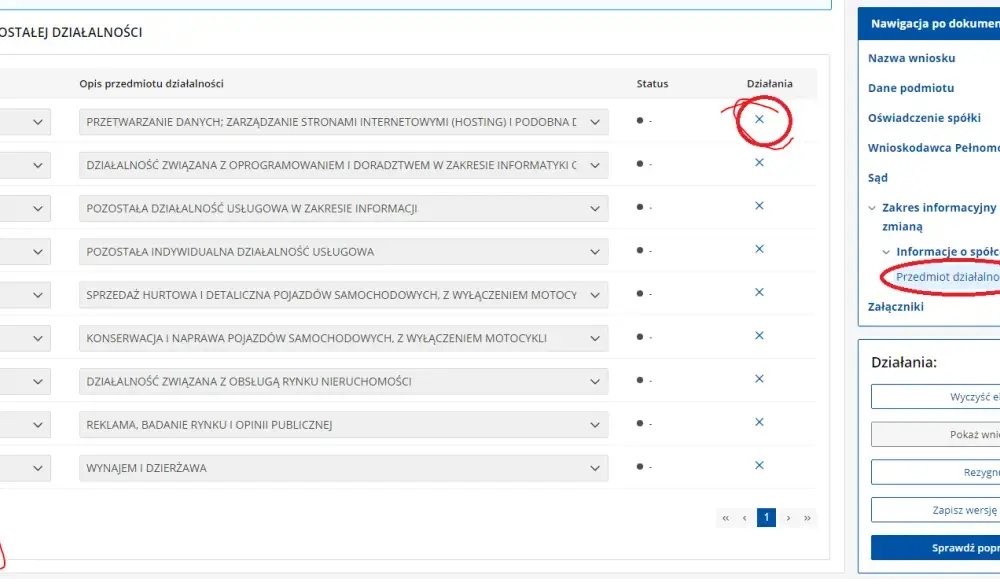Image resolution: width=1000 pixels, height=579 pixels.
Task: Expand WYNAJEM I DZIERŻAWA dropdown
Action: (x=344, y=468)
